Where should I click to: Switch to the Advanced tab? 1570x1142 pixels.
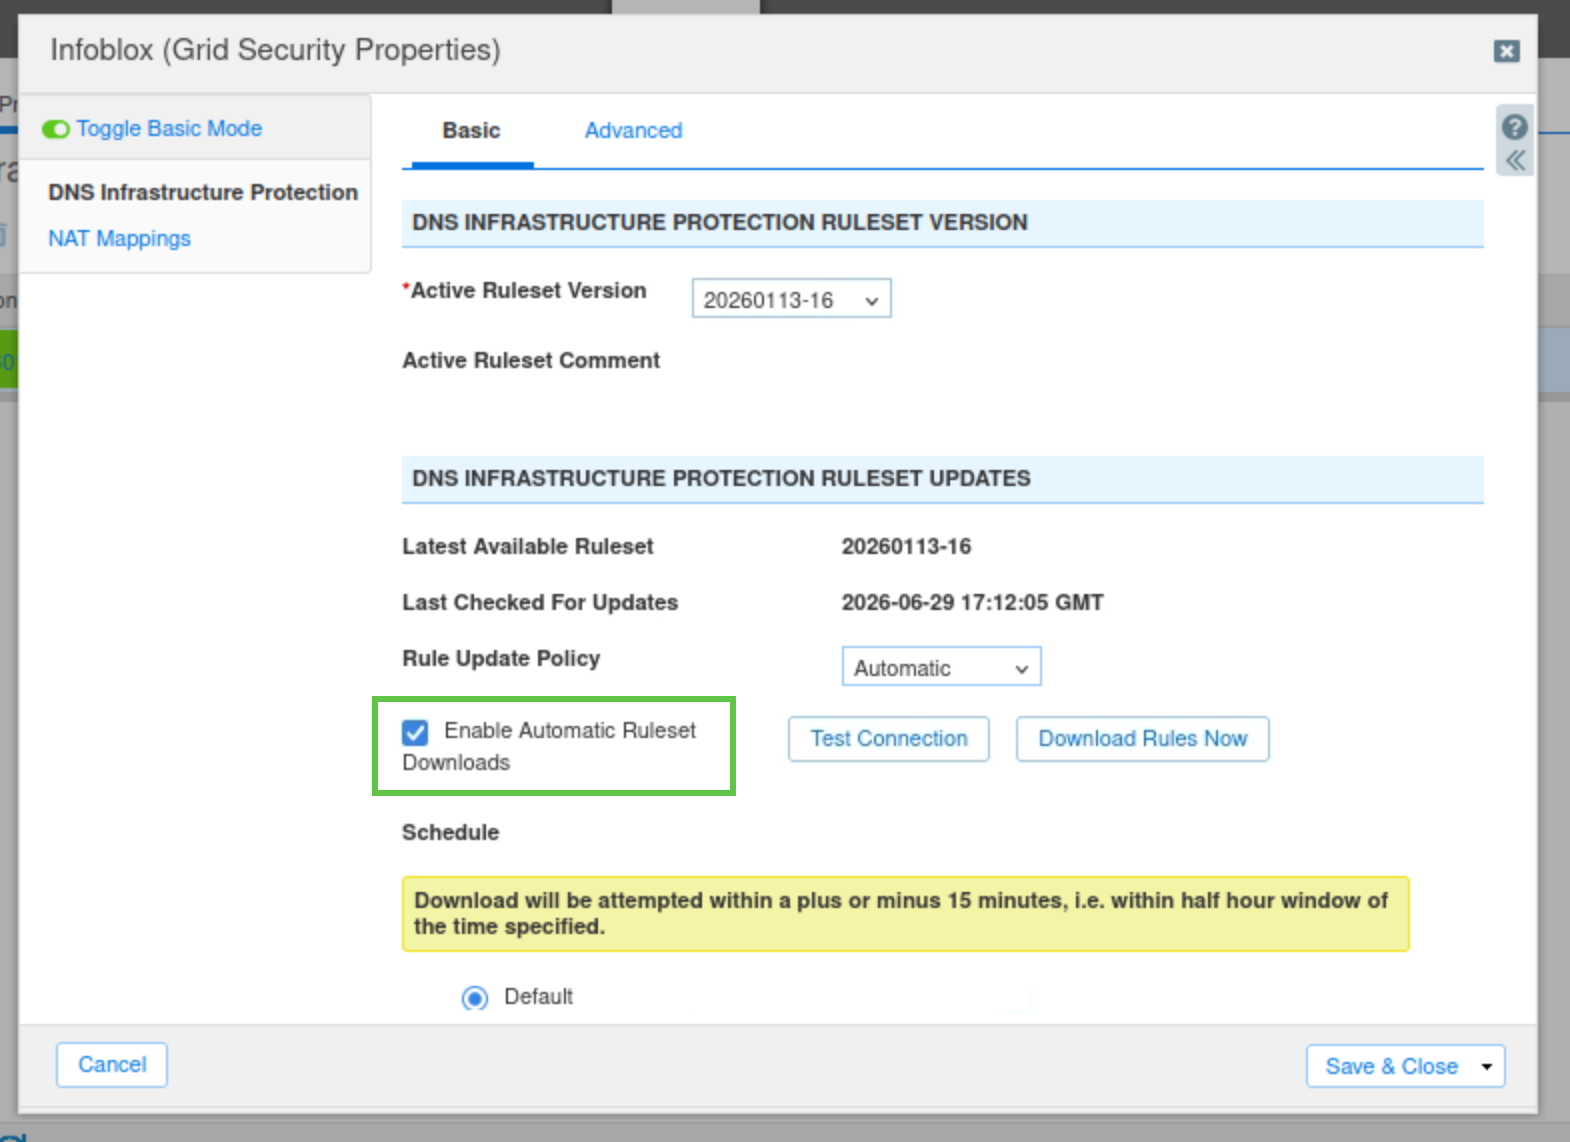633,131
